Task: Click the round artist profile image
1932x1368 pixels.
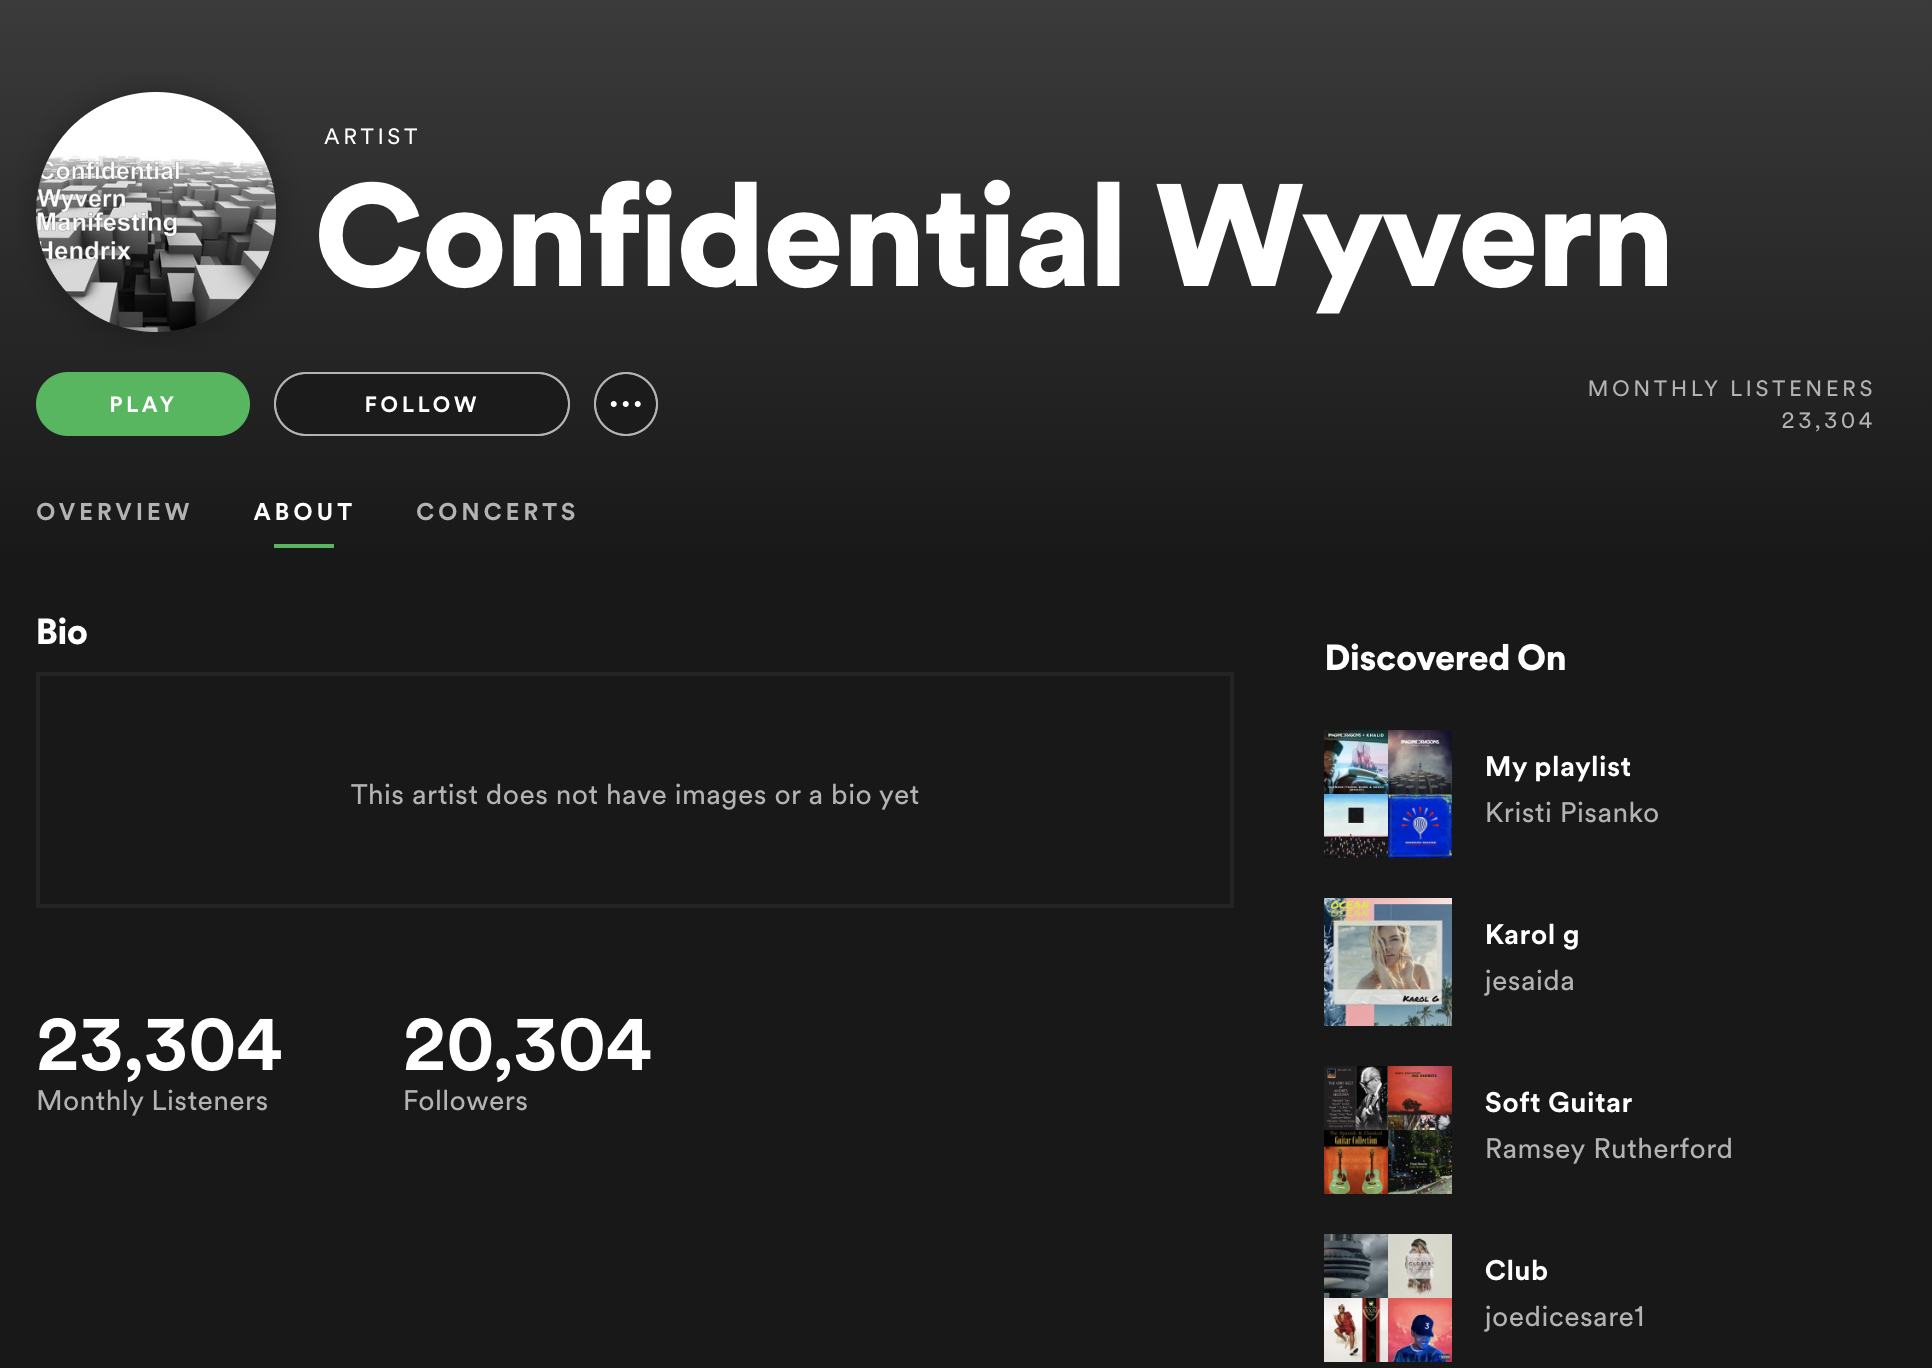Action: (156, 212)
